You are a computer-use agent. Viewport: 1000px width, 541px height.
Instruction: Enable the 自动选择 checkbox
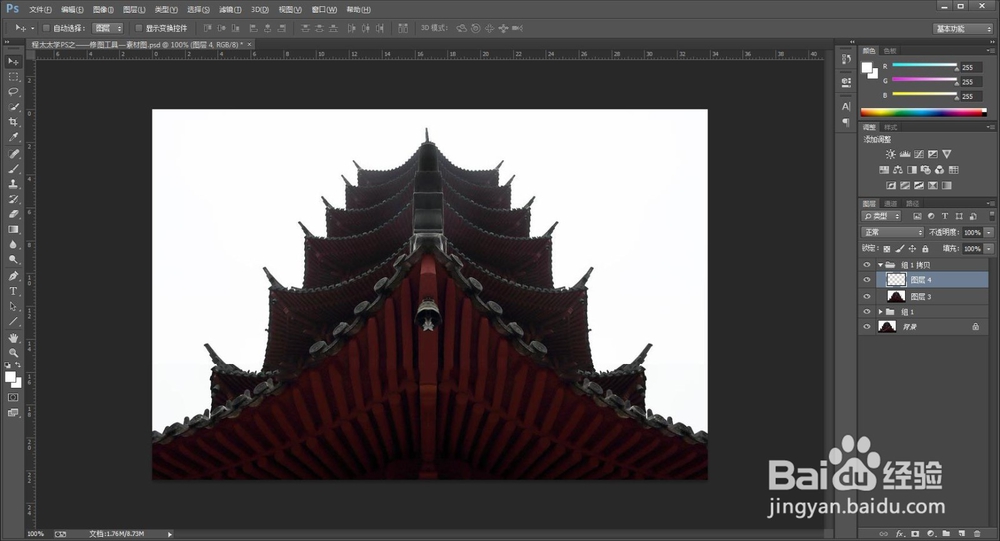click(46, 28)
